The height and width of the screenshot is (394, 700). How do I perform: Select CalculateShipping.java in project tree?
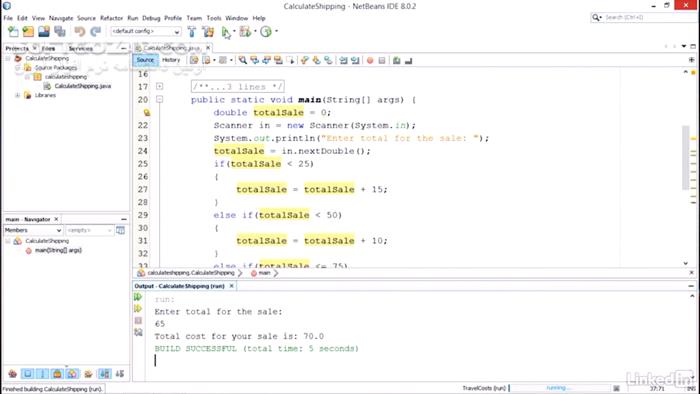83,86
